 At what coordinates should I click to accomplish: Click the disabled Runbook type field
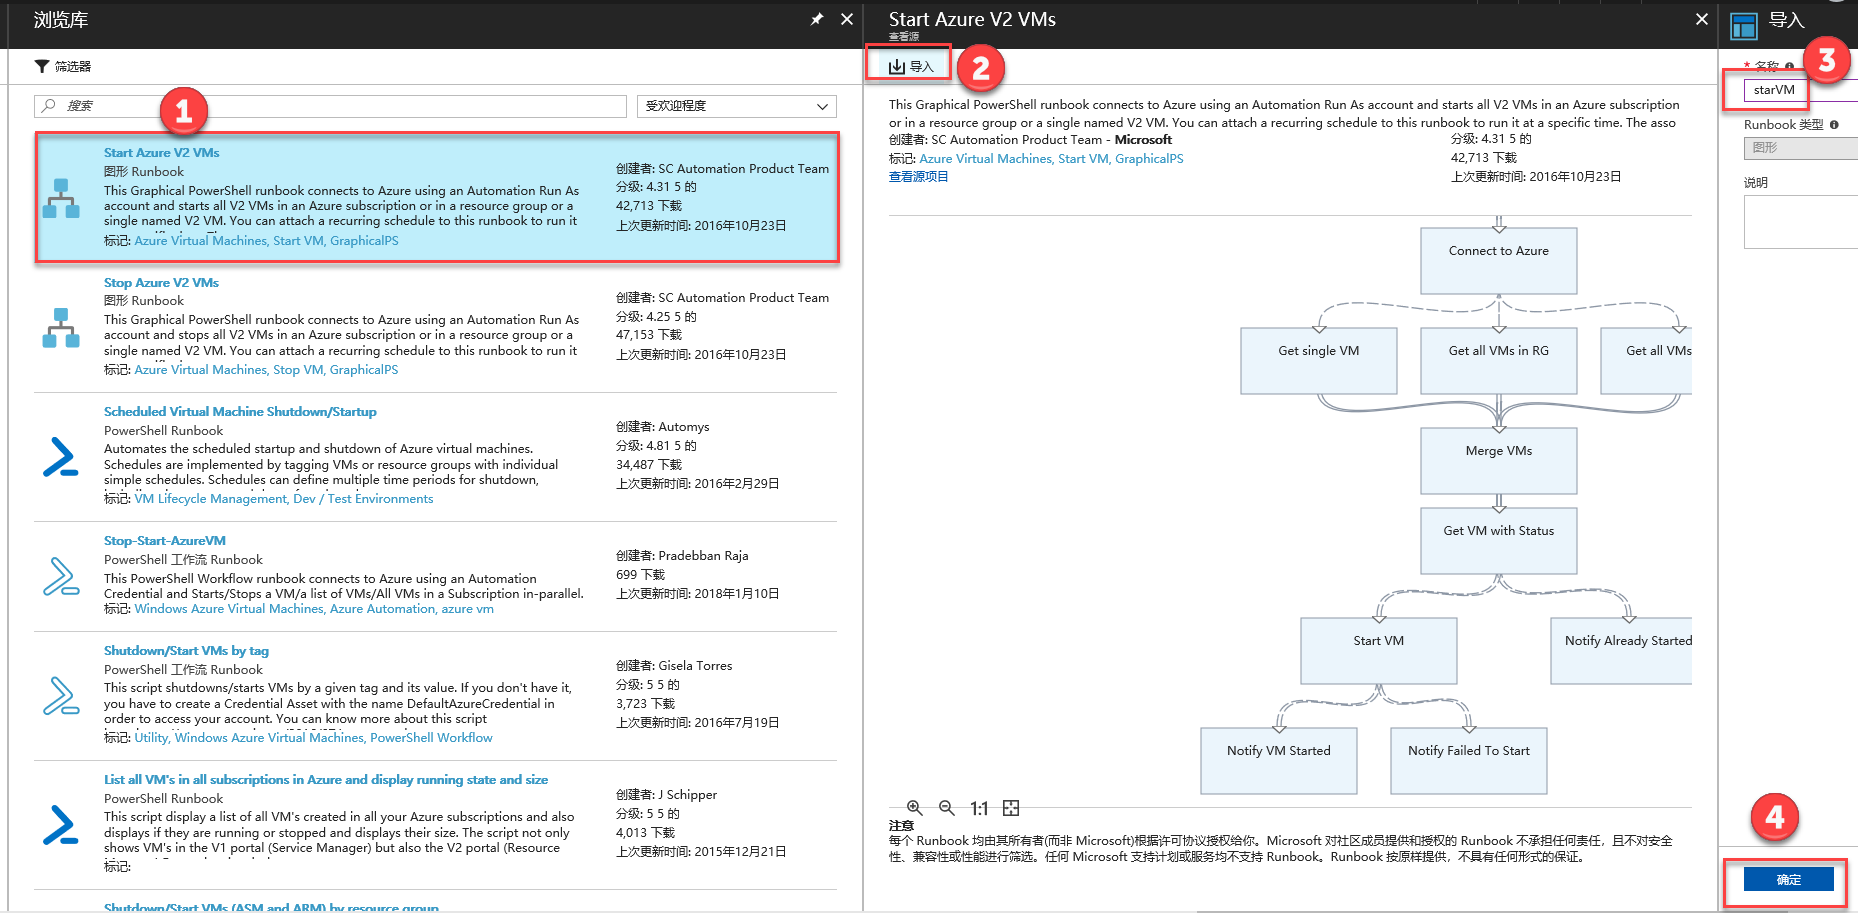pos(1800,148)
